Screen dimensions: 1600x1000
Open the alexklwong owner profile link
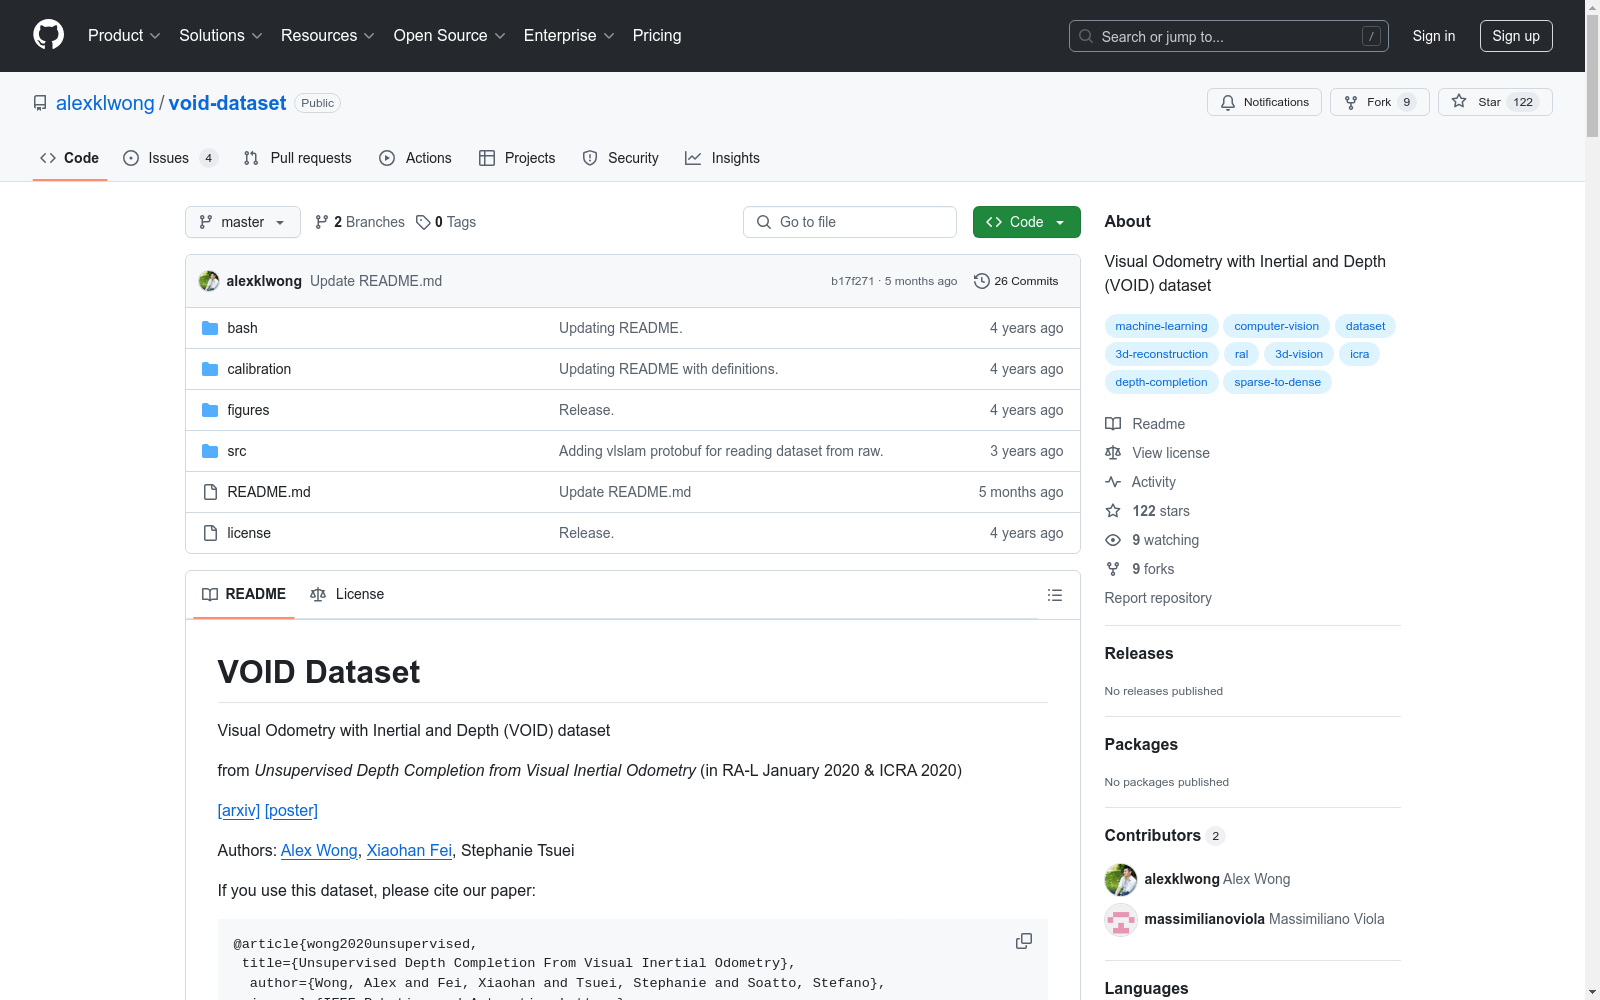click(105, 103)
